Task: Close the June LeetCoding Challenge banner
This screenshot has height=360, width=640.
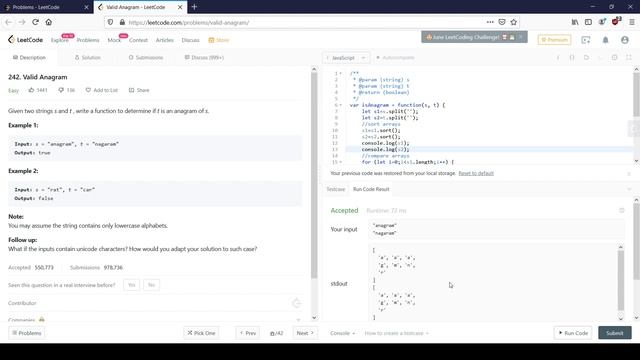Action: point(520,37)
